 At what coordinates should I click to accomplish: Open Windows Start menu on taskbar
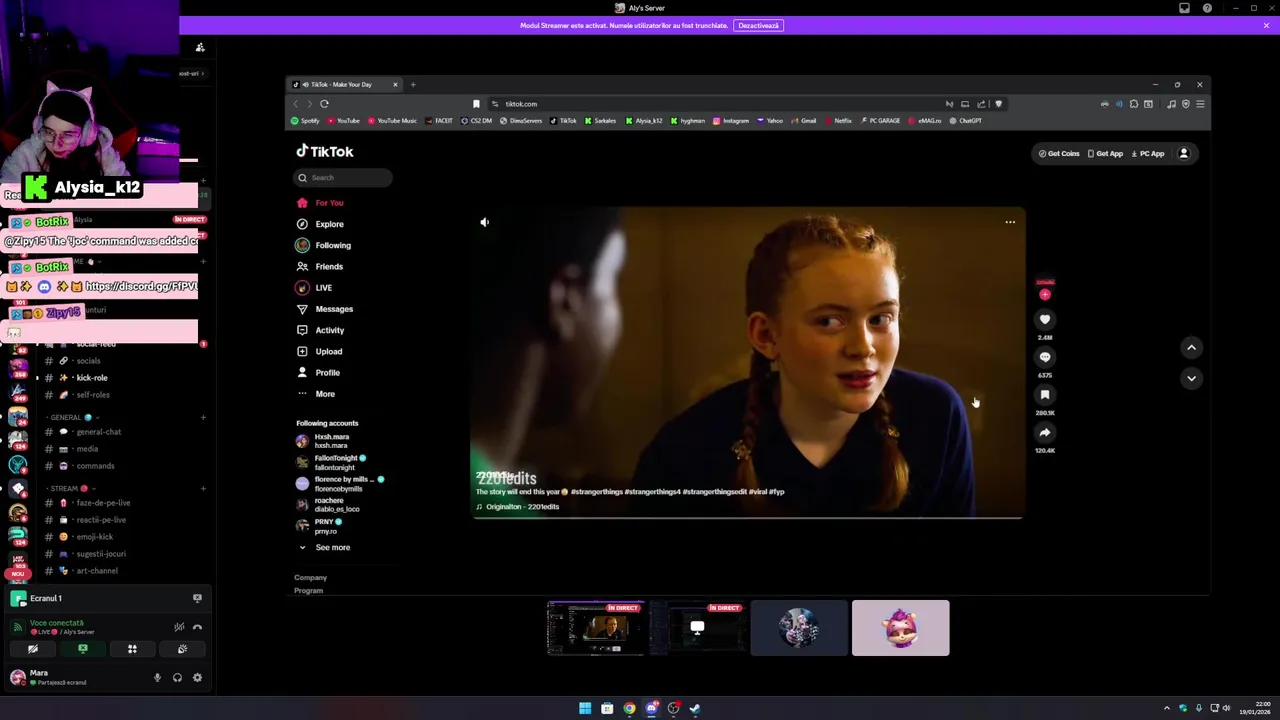(x=585, y=708)
